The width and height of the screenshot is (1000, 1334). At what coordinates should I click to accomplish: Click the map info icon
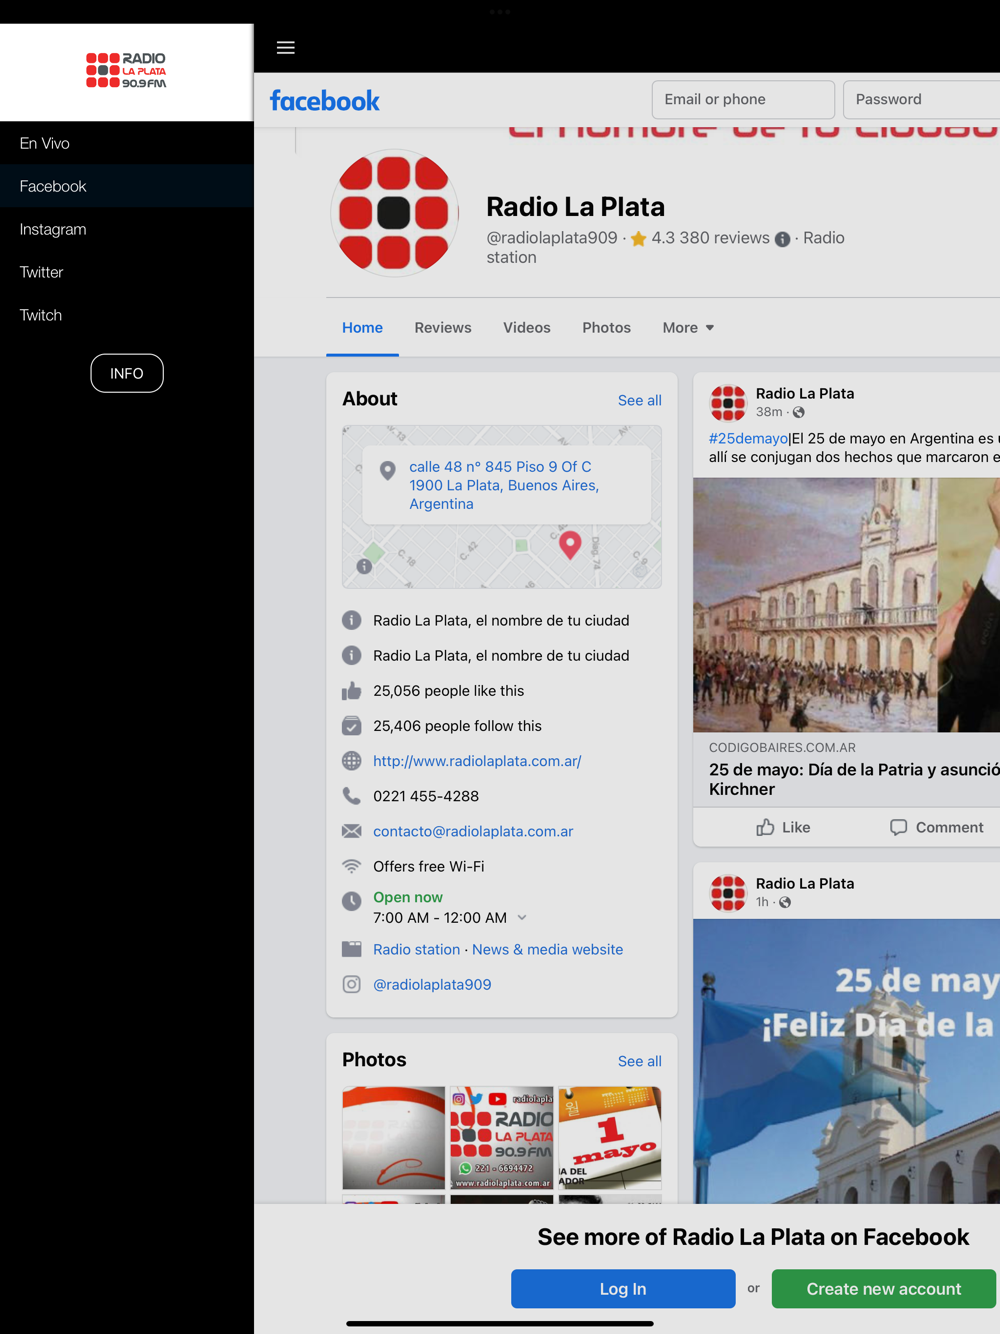pos(365,566)
